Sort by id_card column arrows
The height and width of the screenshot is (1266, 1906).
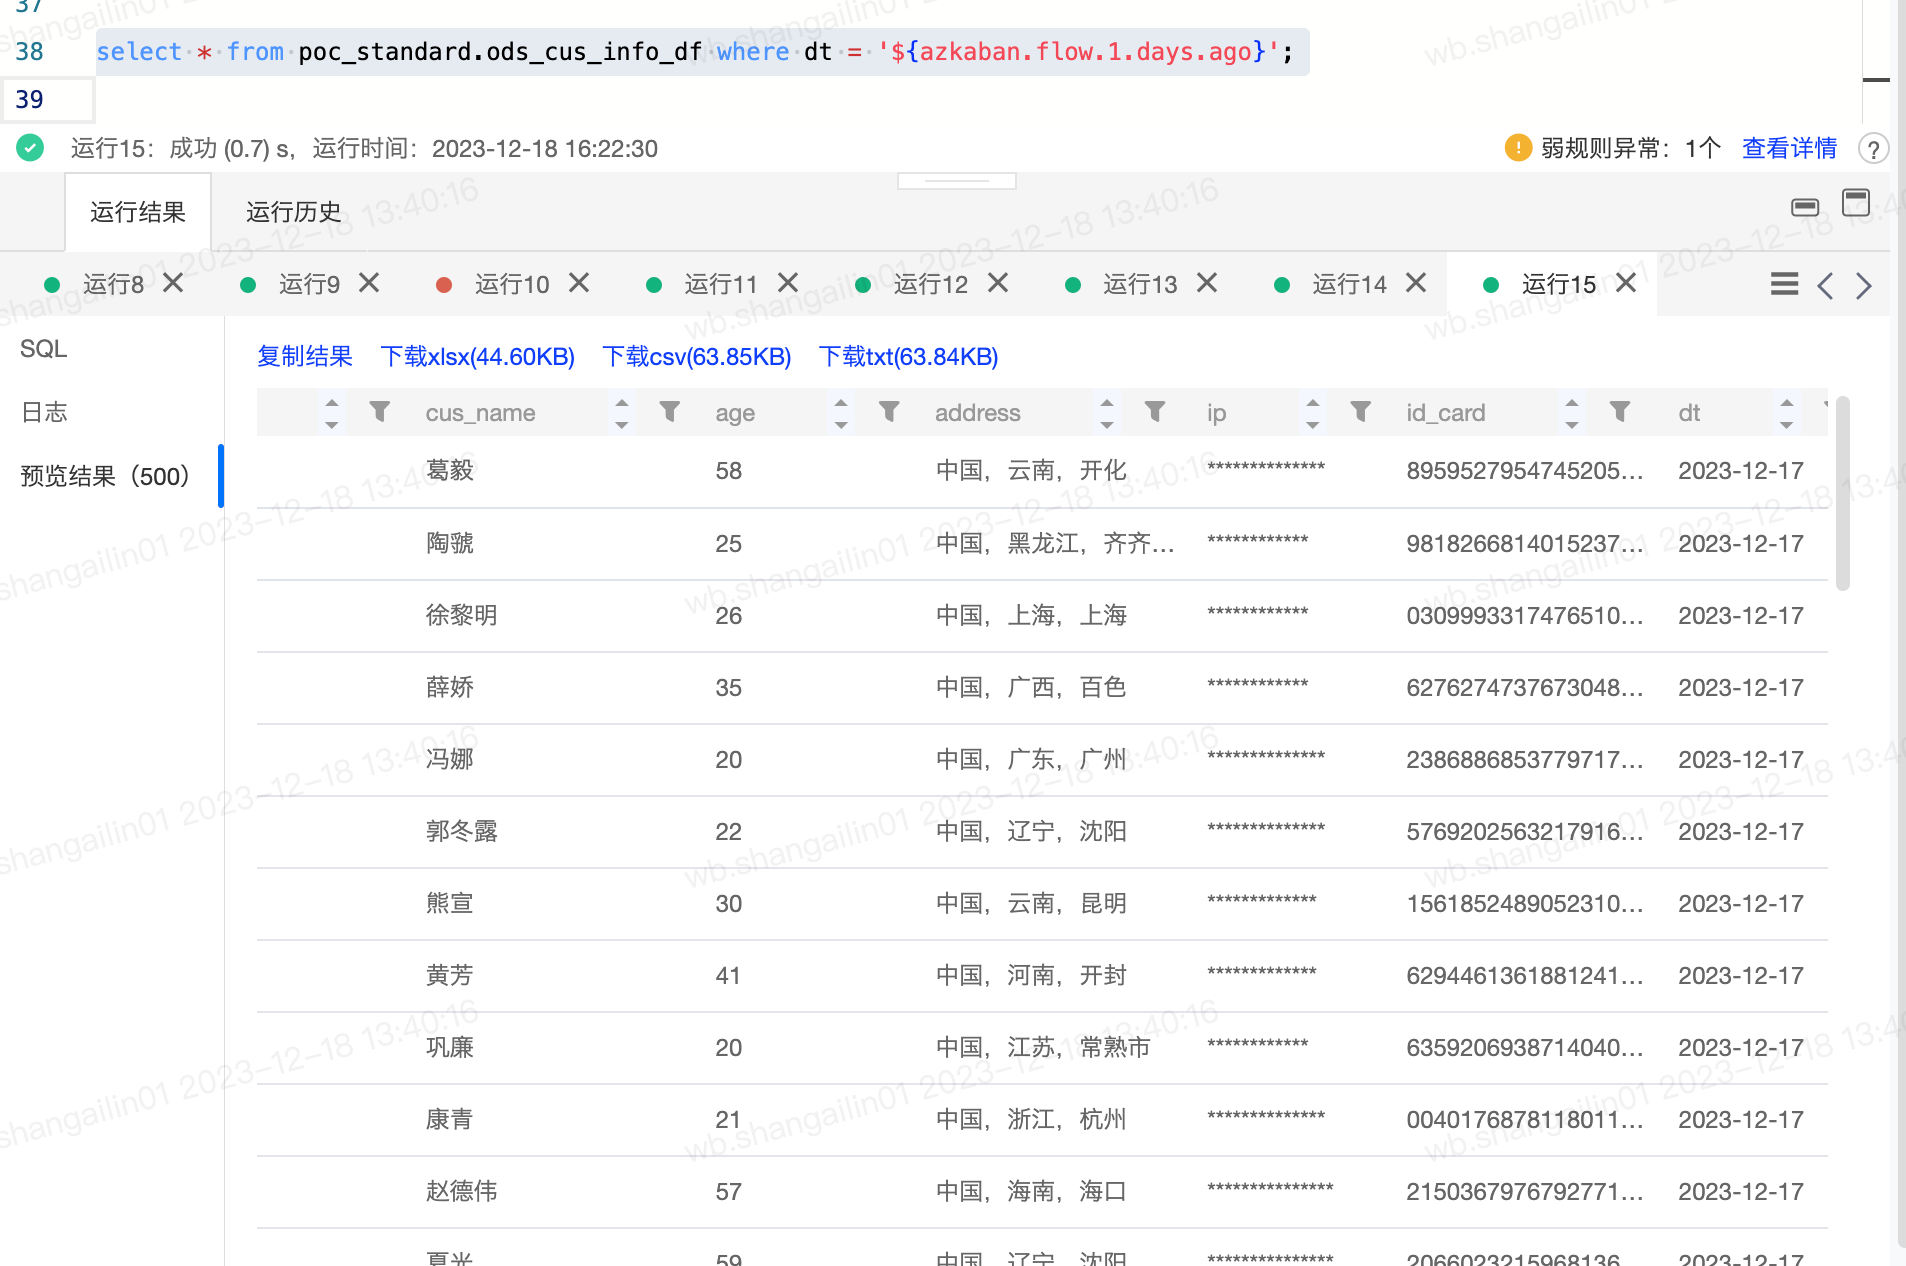pyautogui.click(x=1572, y=413)
